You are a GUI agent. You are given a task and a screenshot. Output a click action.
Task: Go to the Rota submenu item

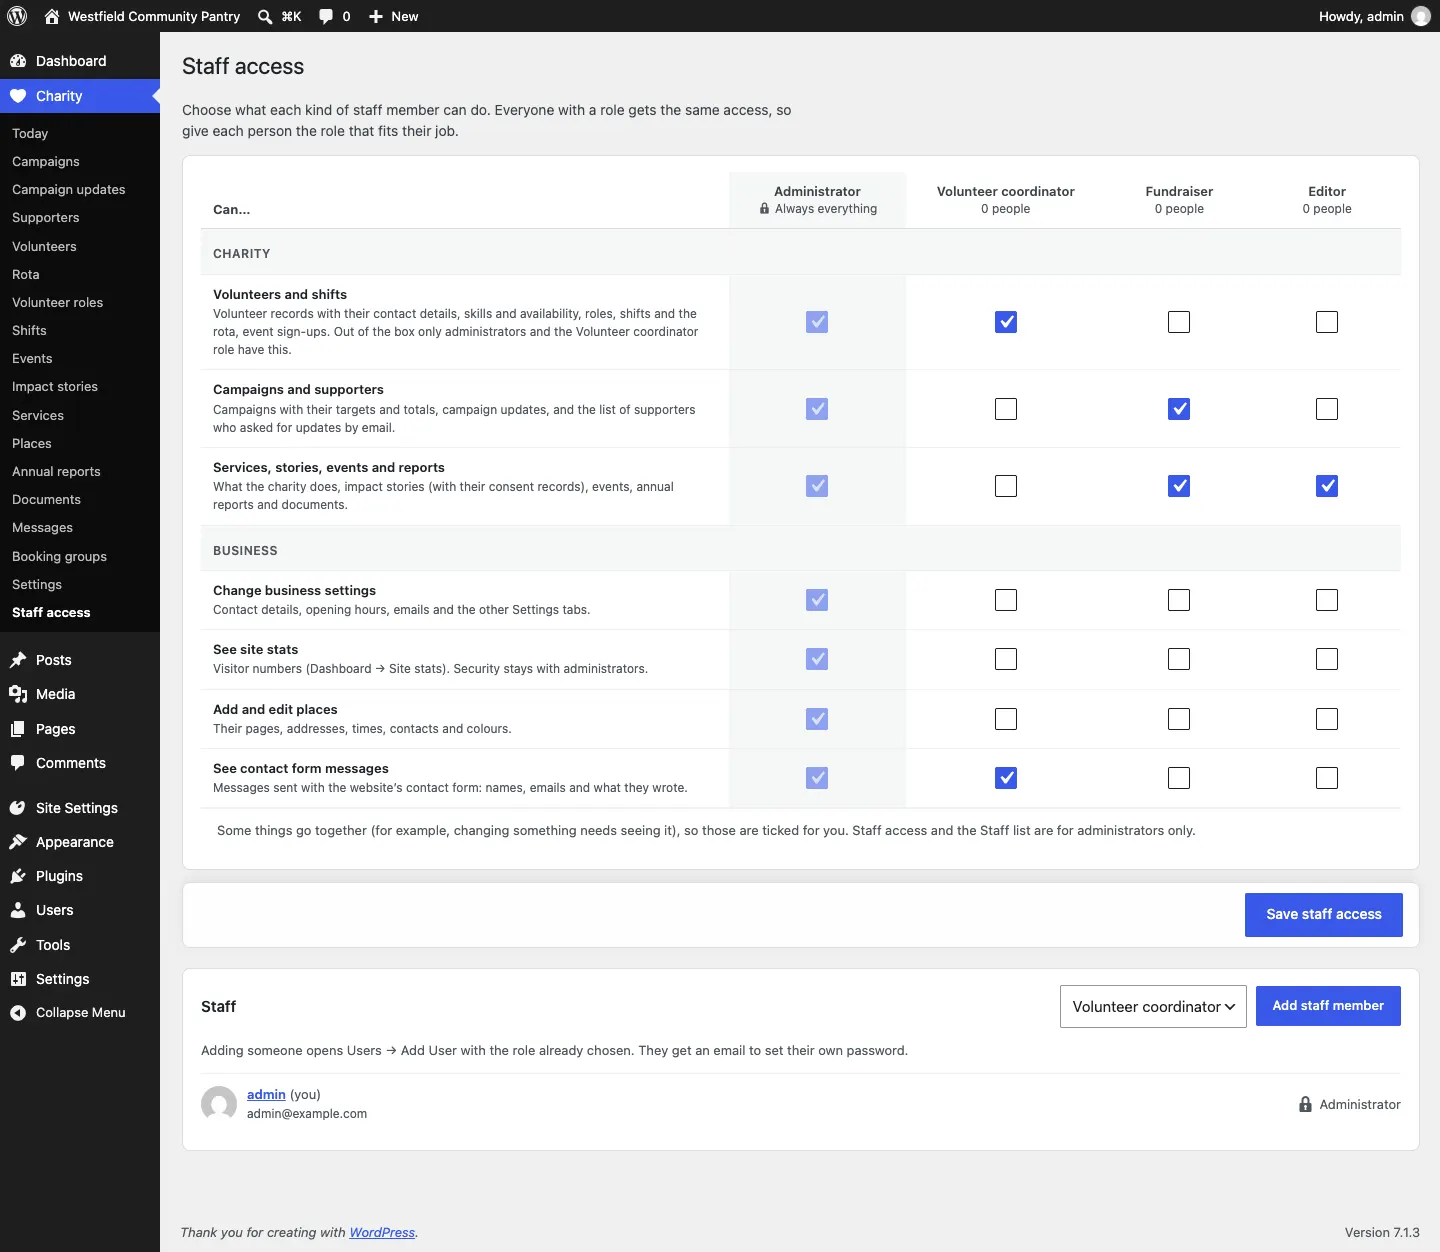[x=26, y=274]
